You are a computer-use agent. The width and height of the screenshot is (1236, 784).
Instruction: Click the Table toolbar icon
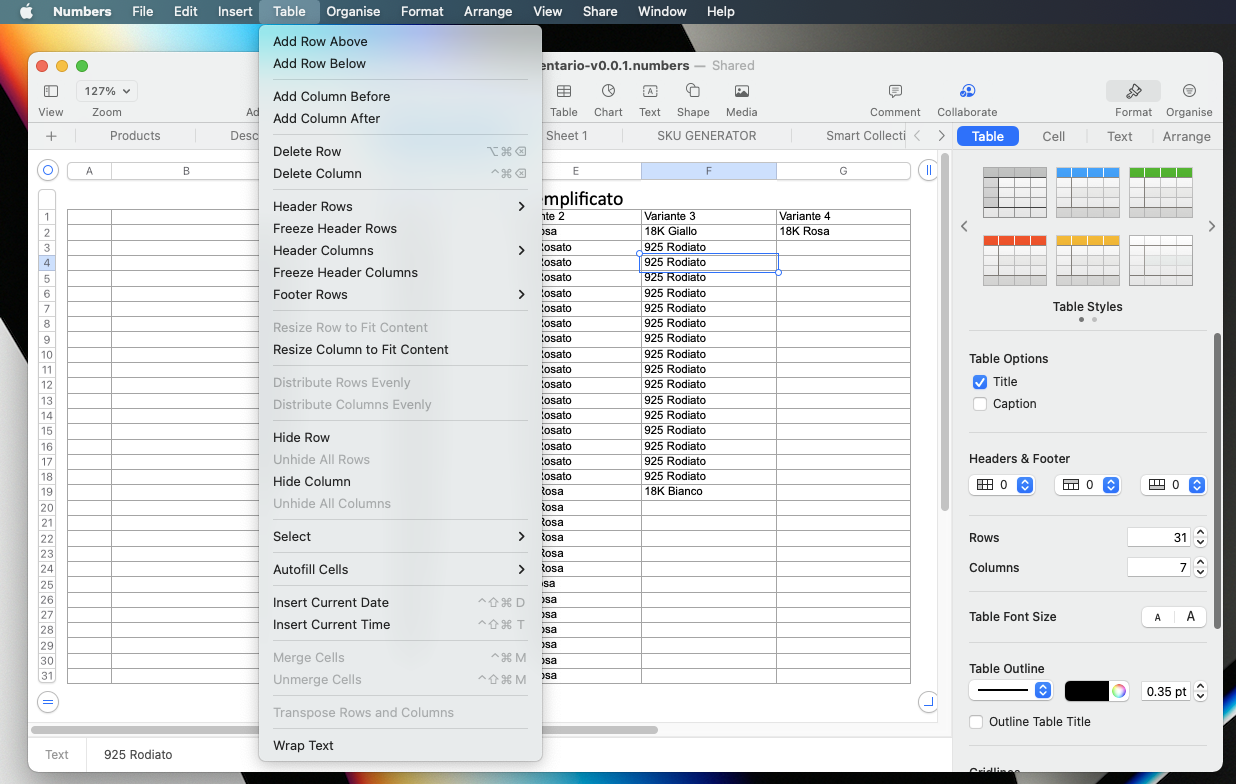coord(564,91)
